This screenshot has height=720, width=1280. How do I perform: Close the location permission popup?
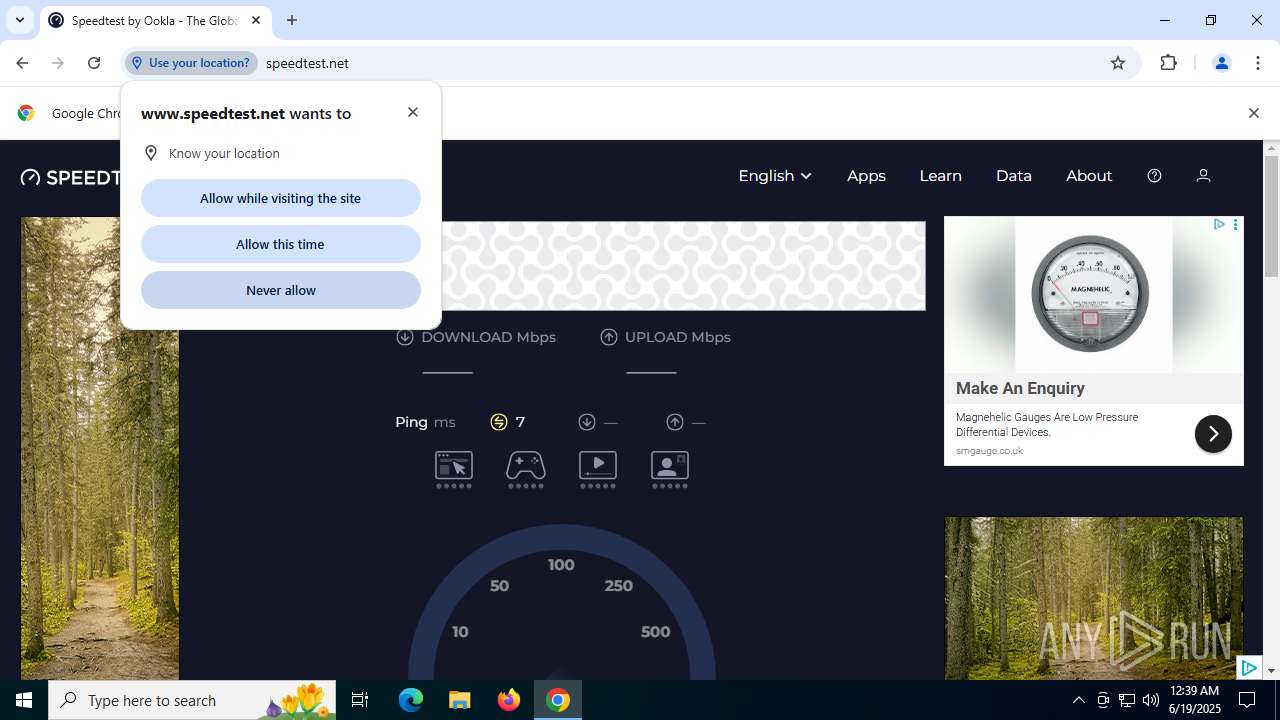tap(413, 112)
